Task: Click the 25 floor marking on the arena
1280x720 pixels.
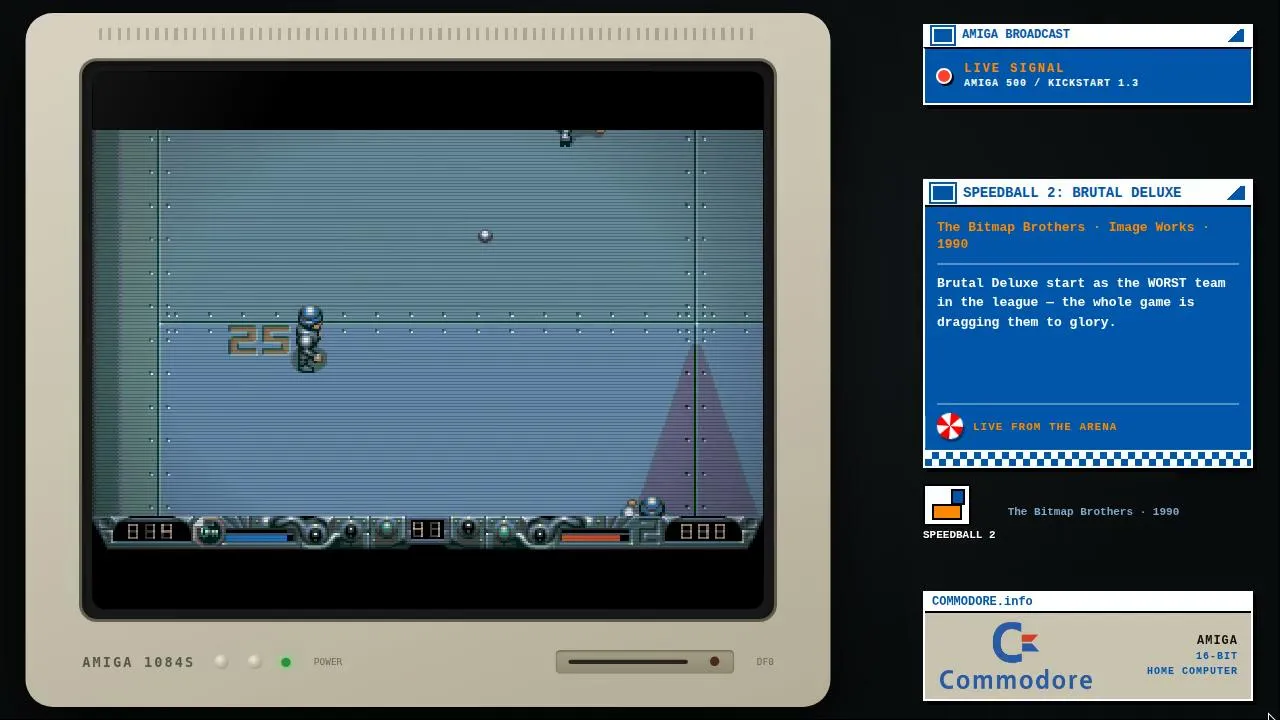Action: 259,341
